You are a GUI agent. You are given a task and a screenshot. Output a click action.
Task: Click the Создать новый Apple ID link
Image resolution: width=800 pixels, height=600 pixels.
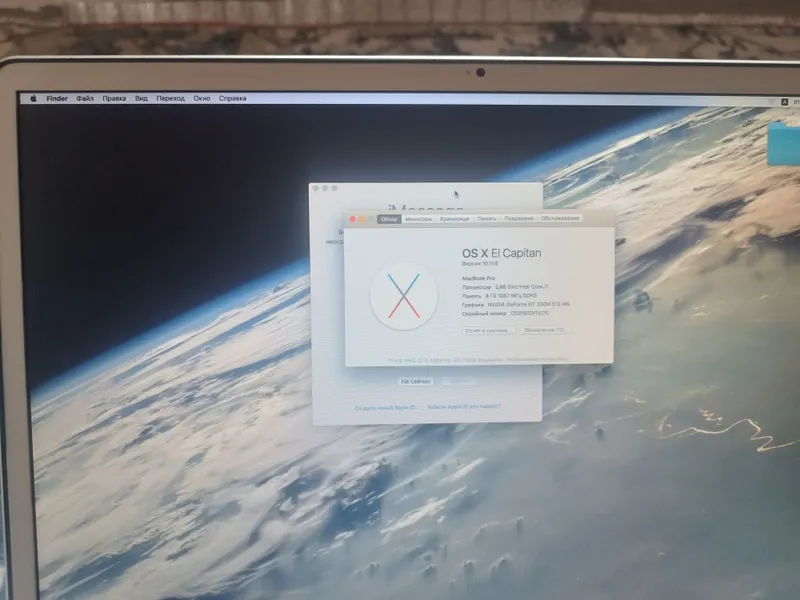[386, 408]
